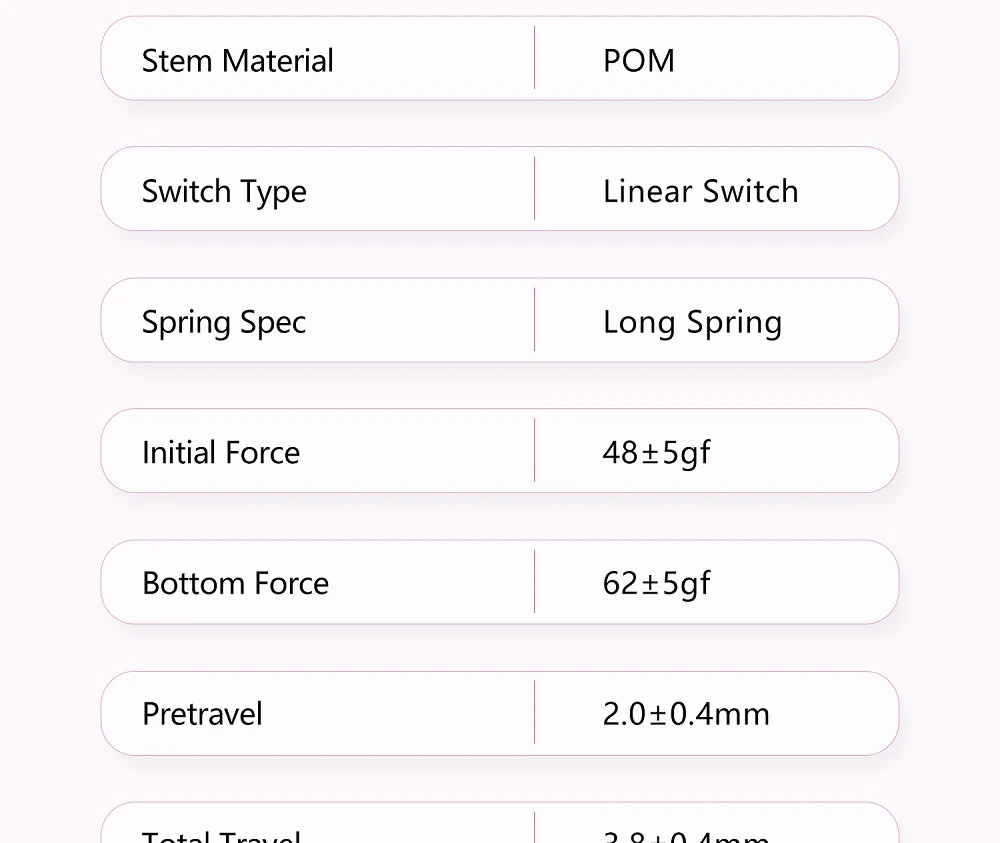Click the vertical divider in Switch Type row
Screen dimensions: 1000x843
(535, 188)
